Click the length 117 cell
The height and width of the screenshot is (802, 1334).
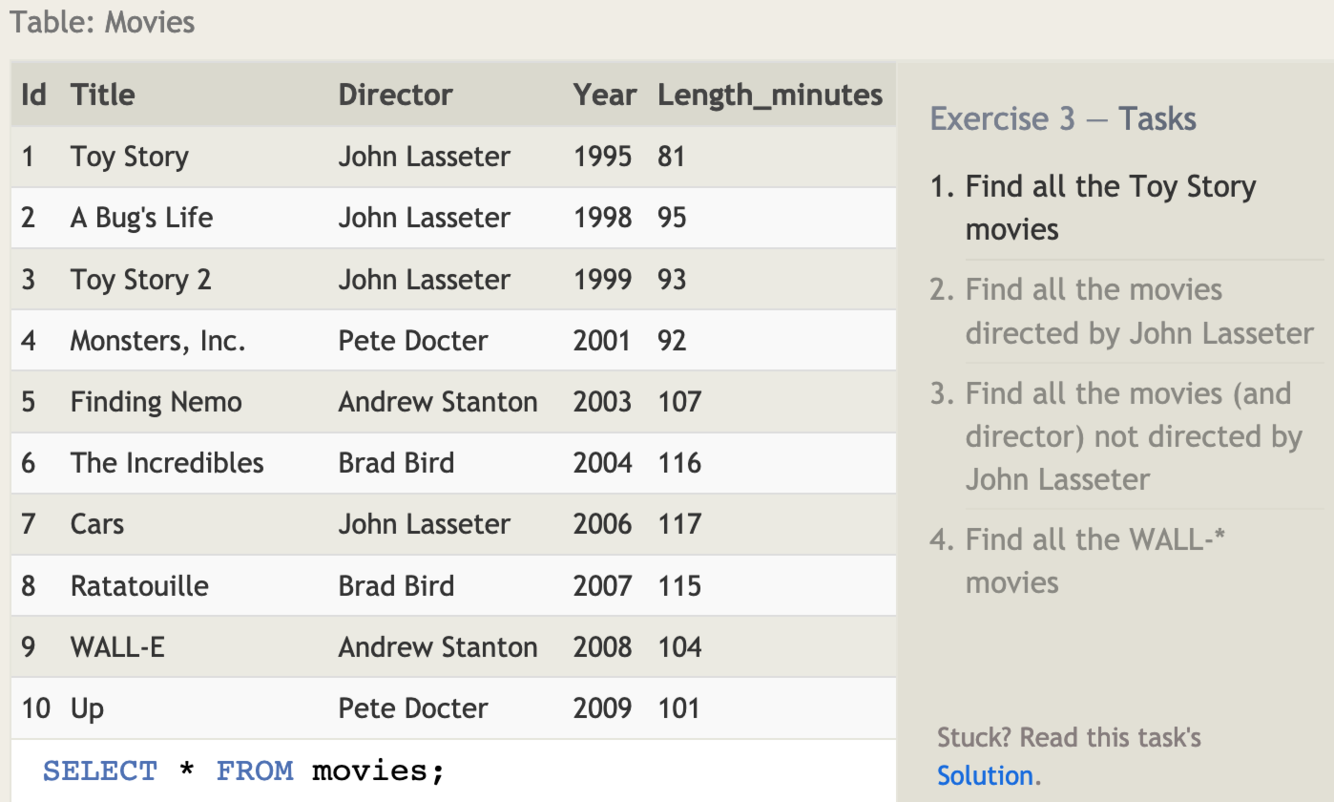(x=679, y=524)
